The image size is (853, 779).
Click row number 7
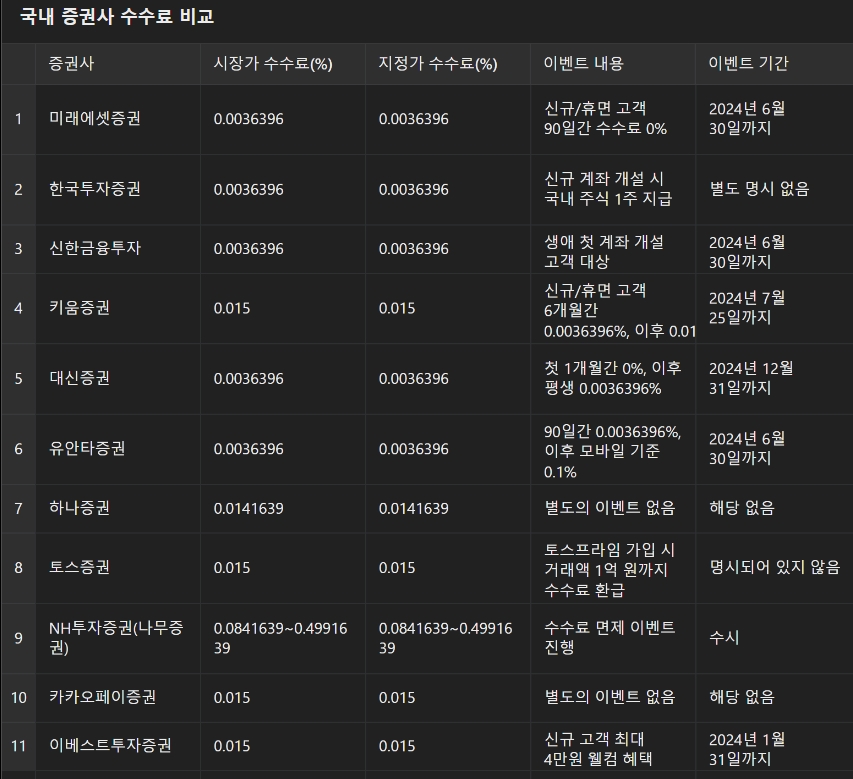point(18,508)
